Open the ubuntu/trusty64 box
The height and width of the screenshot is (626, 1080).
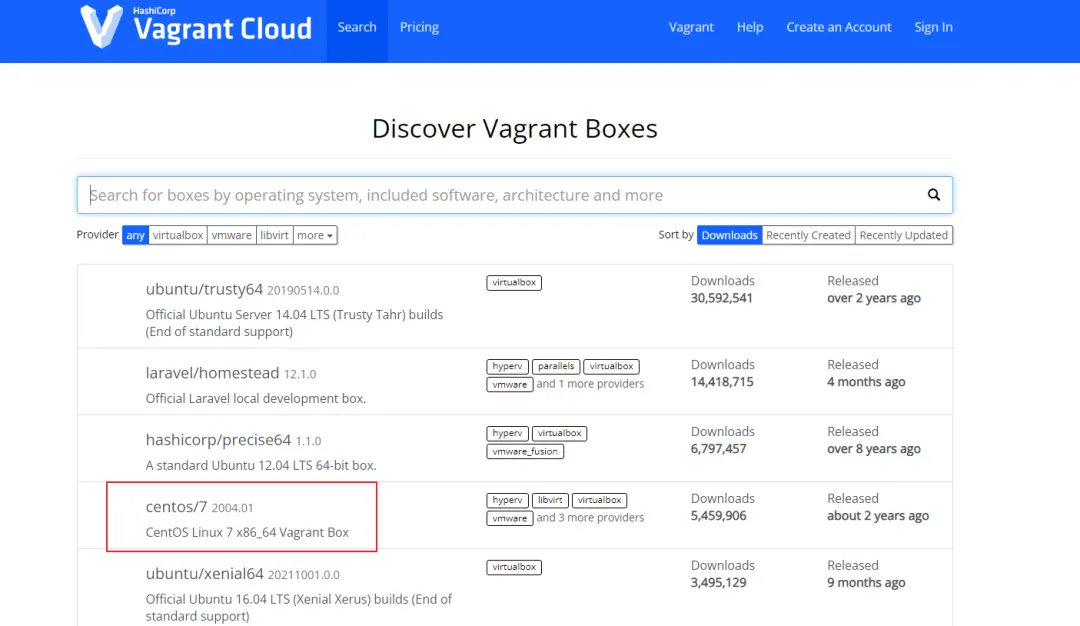click(x=204, y=289)
